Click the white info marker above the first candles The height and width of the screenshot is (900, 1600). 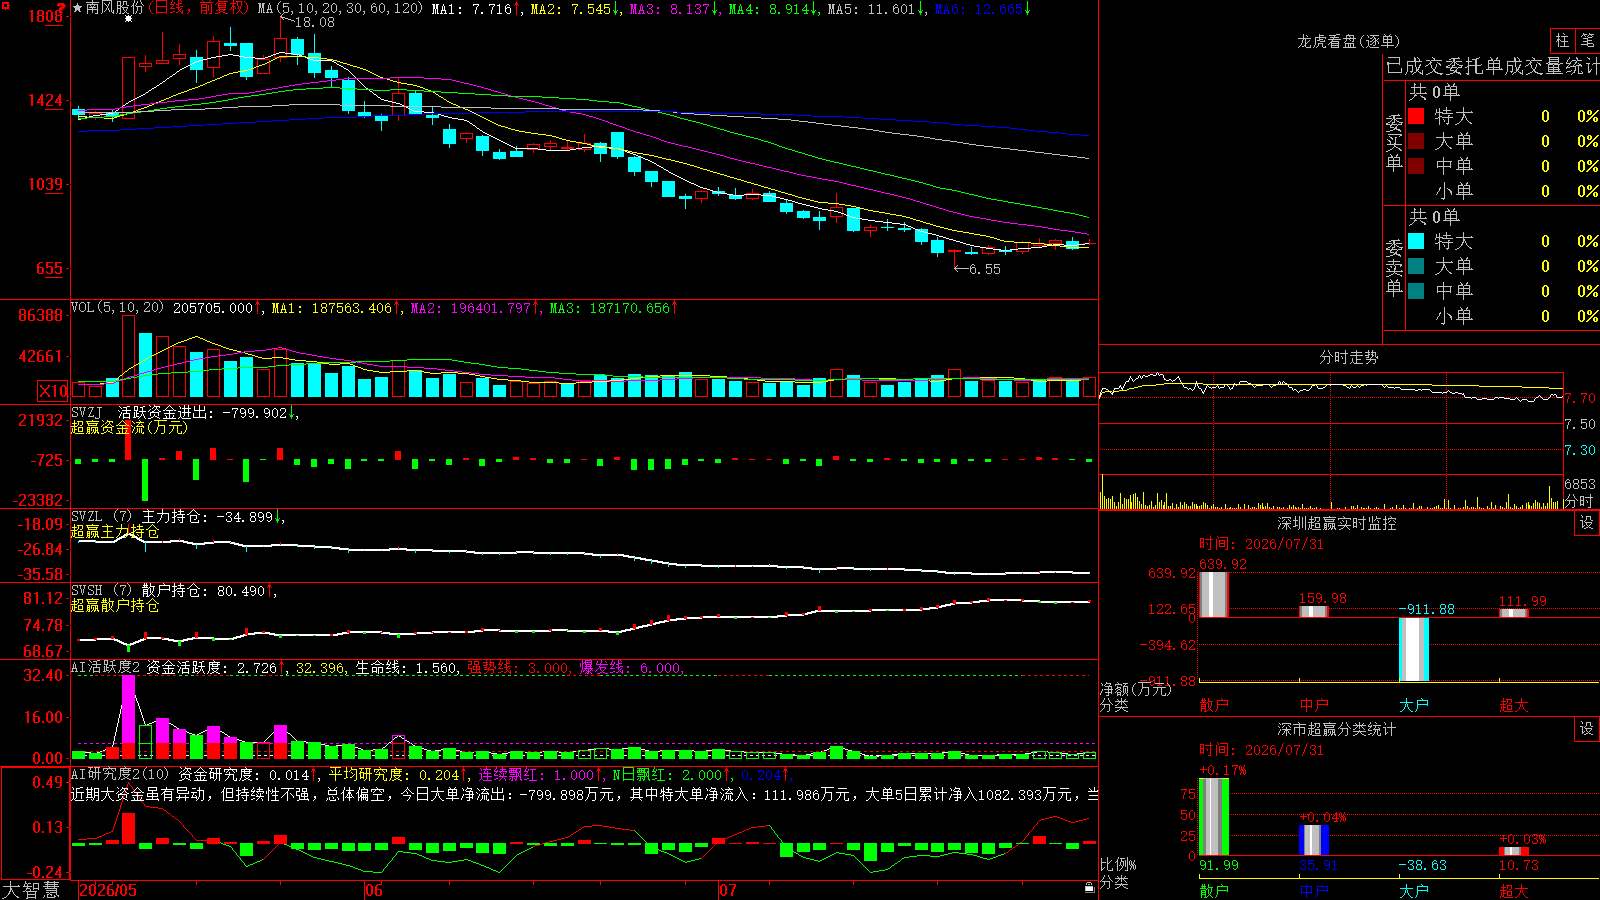pyautogui.click(x=128, y=19)
